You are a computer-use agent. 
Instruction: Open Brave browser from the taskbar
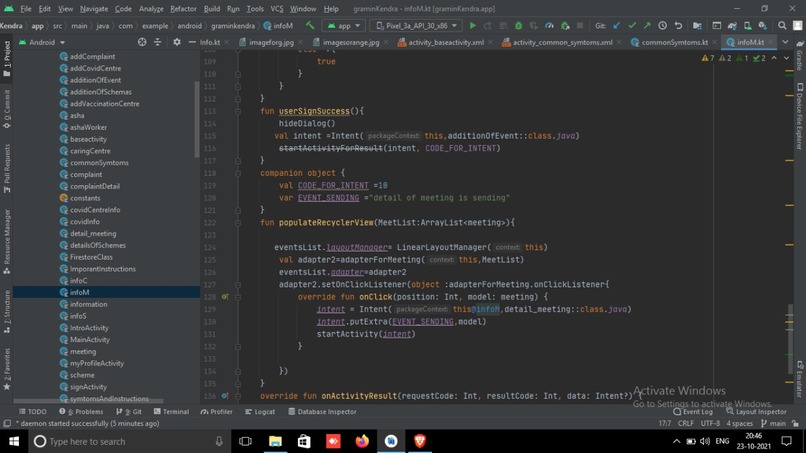click(419, 441)
